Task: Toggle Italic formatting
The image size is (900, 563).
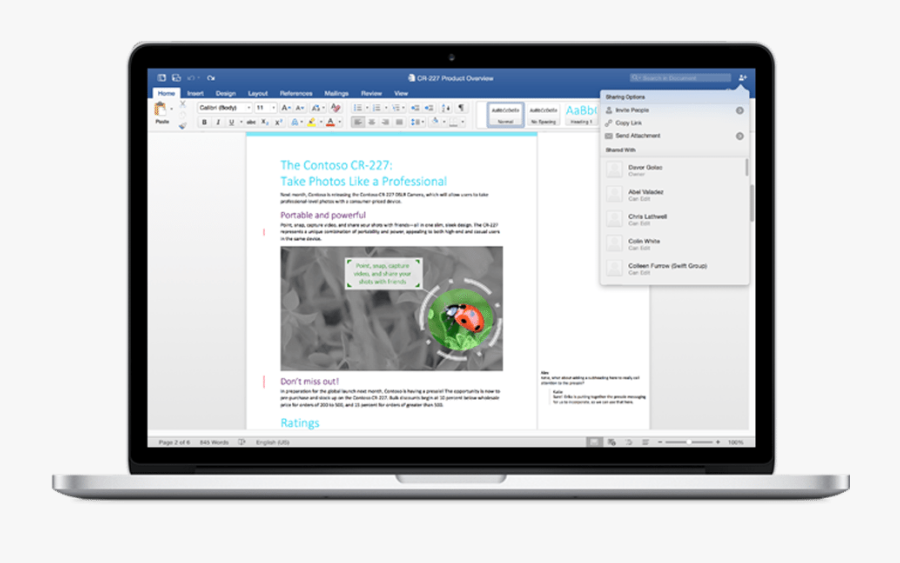Action: point(218,122)
